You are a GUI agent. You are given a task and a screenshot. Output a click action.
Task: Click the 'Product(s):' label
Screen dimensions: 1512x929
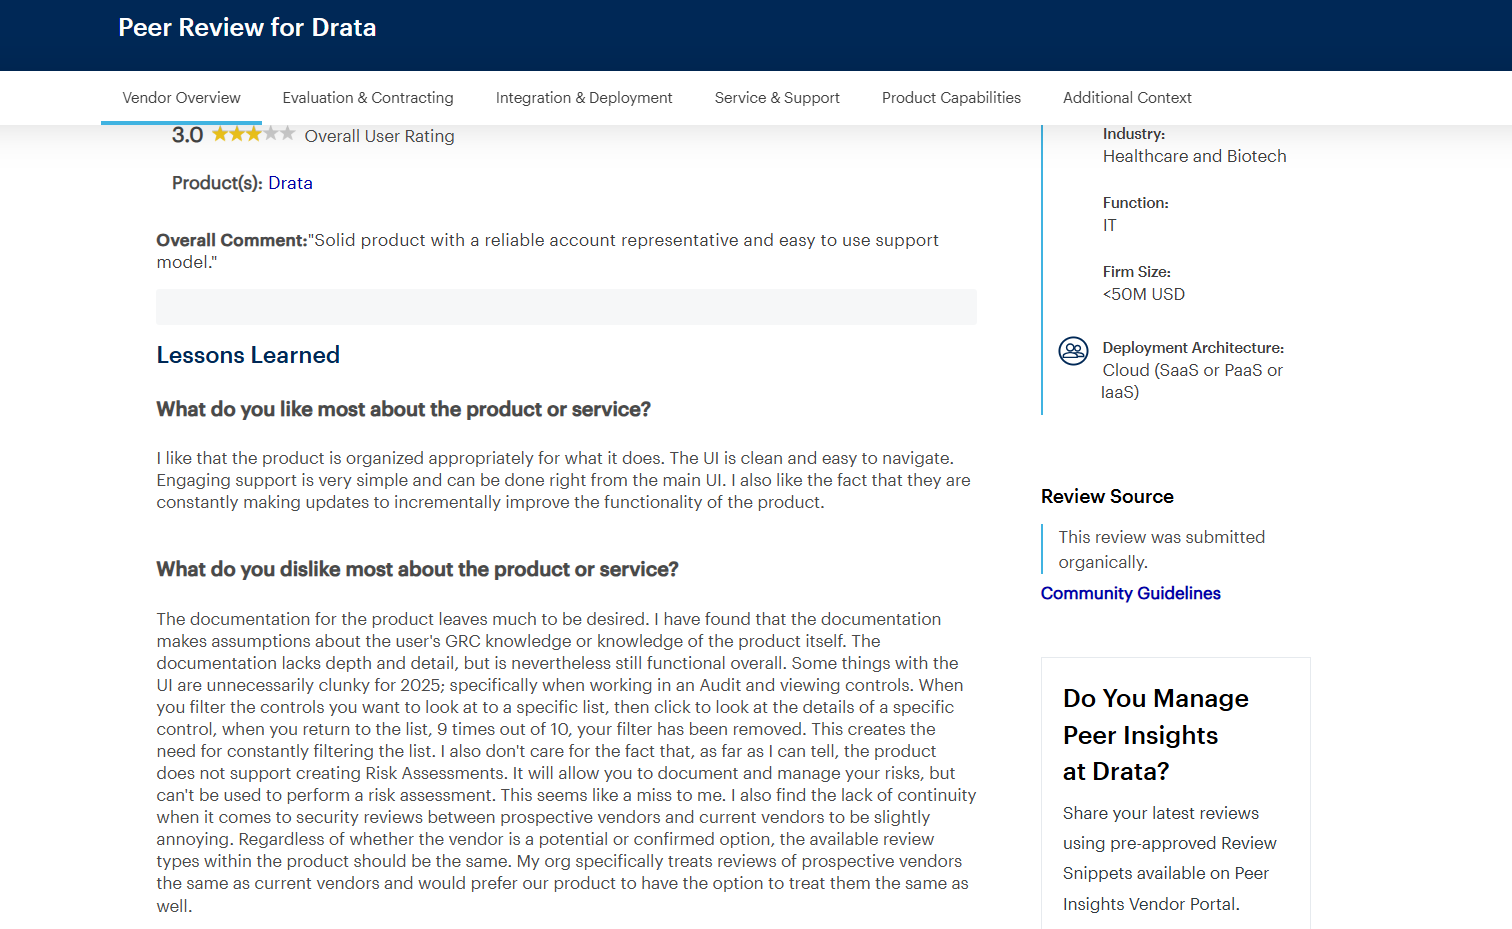coord(217,183)
